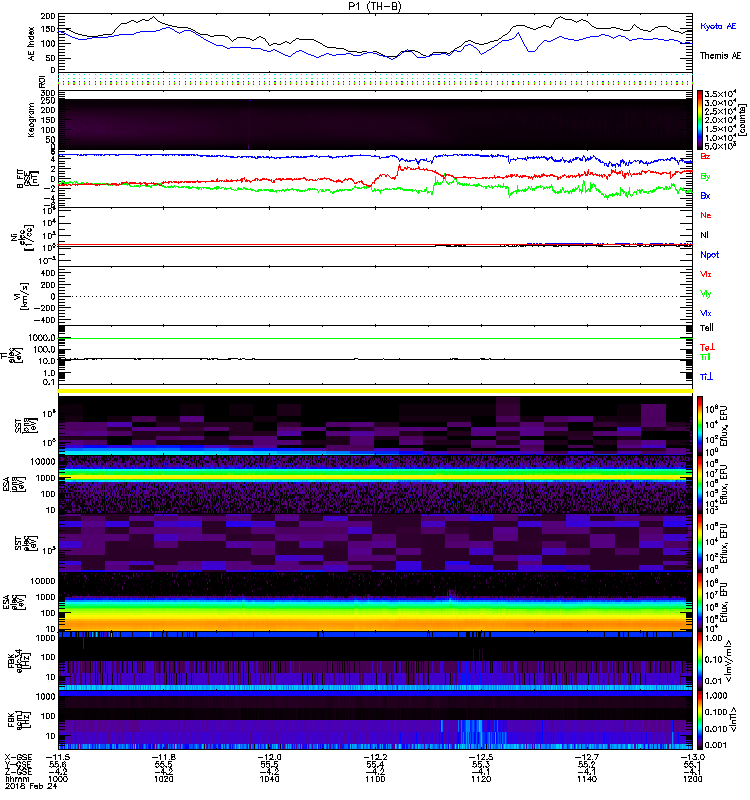This screenshot has width=750, height=800.
Task: Click the green "Ti∥" temperature legend label
Action: [705, 357]
